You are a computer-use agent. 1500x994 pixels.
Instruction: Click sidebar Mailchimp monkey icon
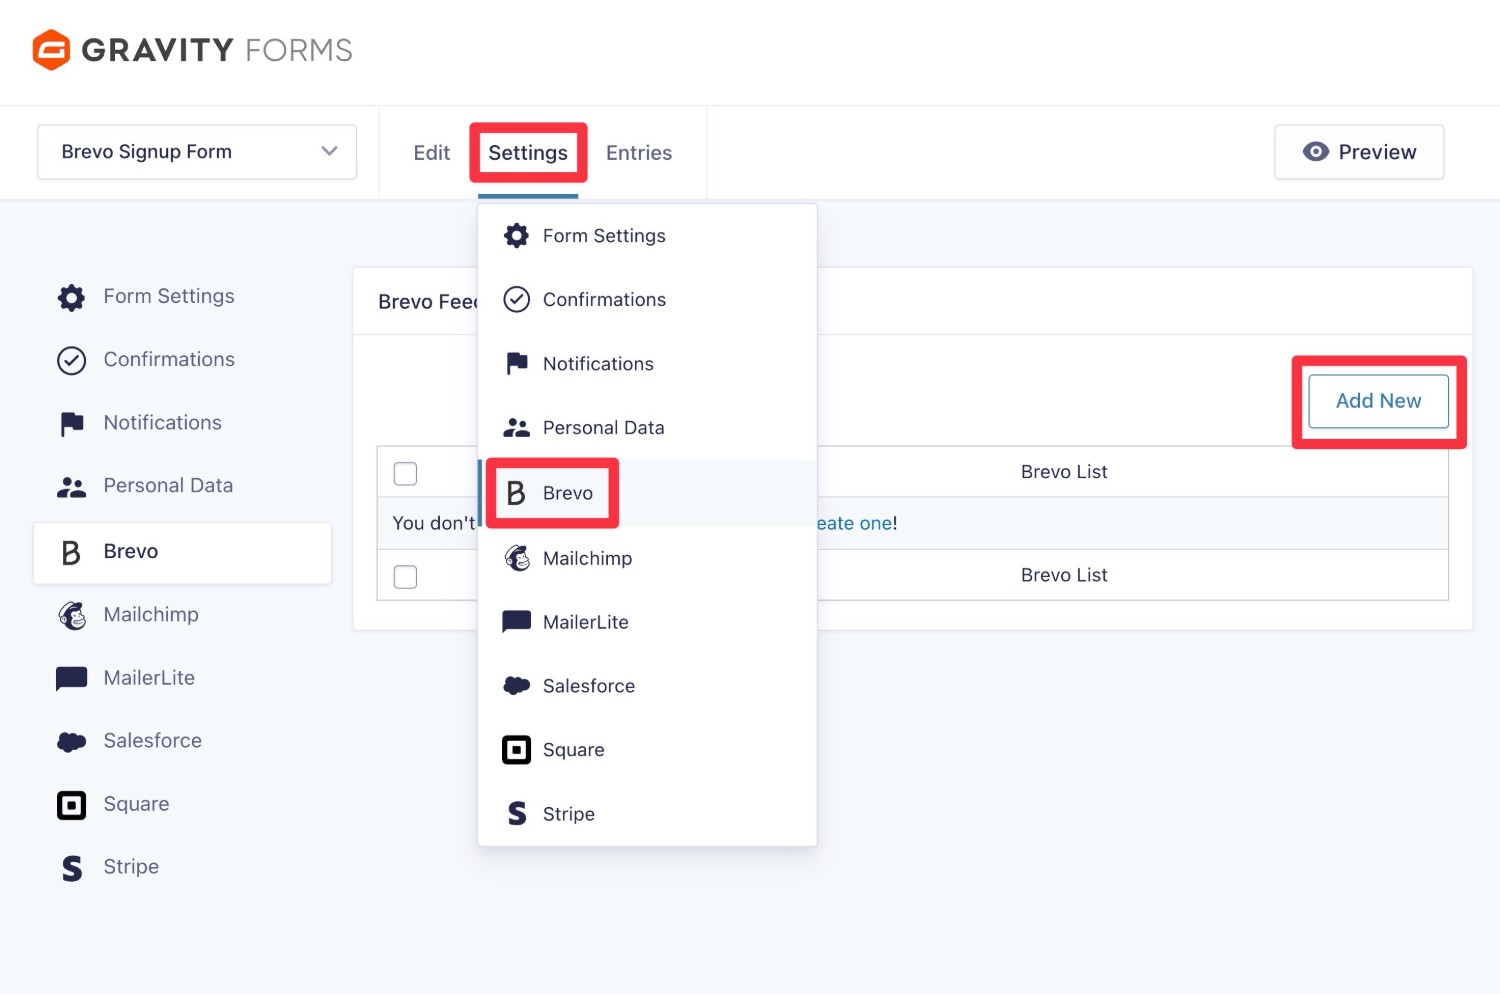pyautogui.click(x=71, y=615)
